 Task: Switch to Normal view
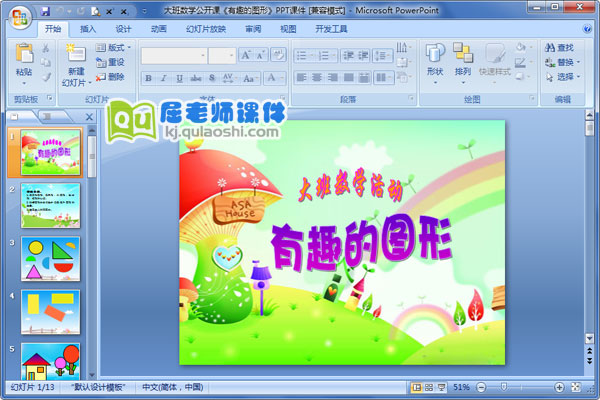click(x=416, y=387)
